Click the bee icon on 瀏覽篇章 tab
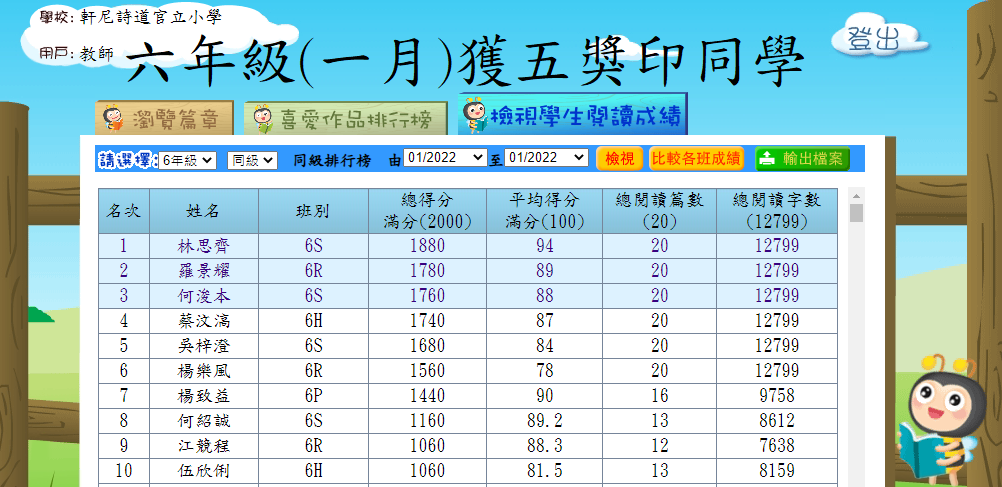Screen dimensions: 1002x487 (x=114, y=119)
